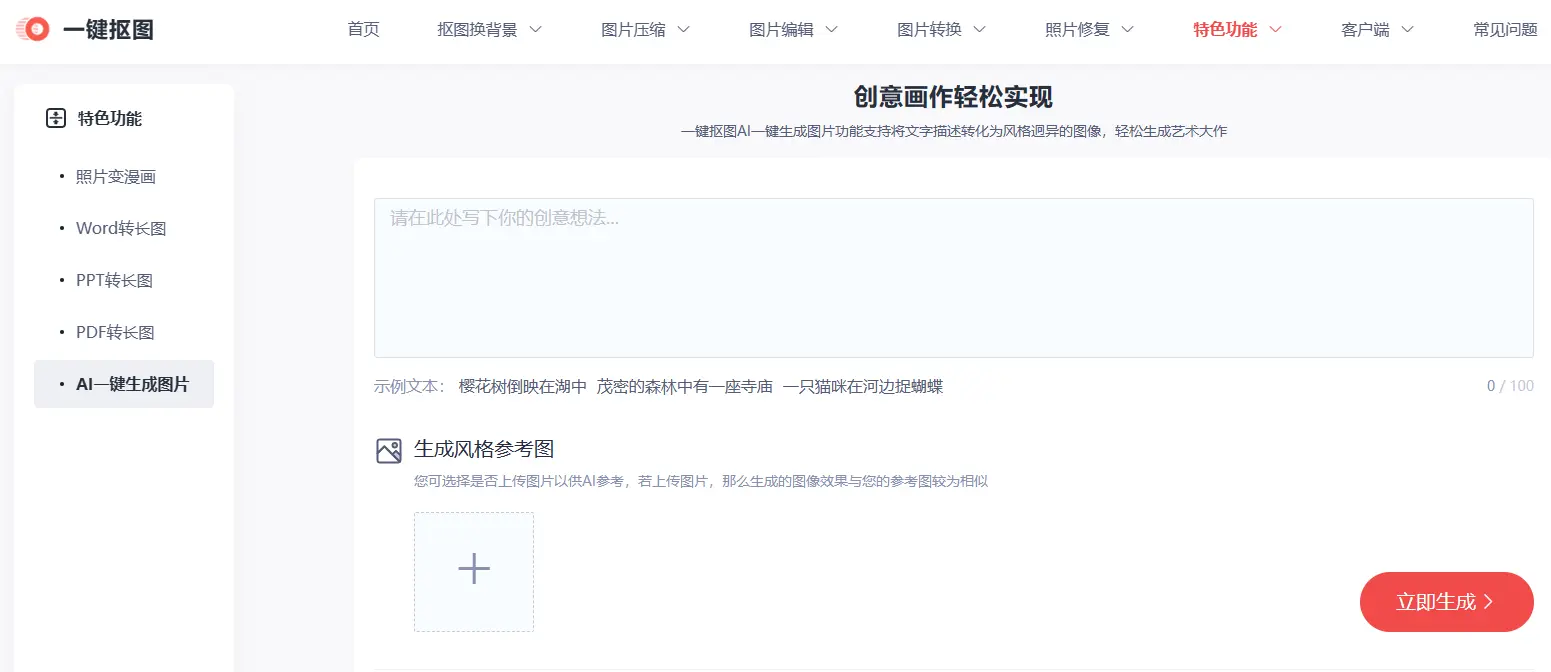
Task: Go to 常见问题 page
Action: pos(1505,30)
